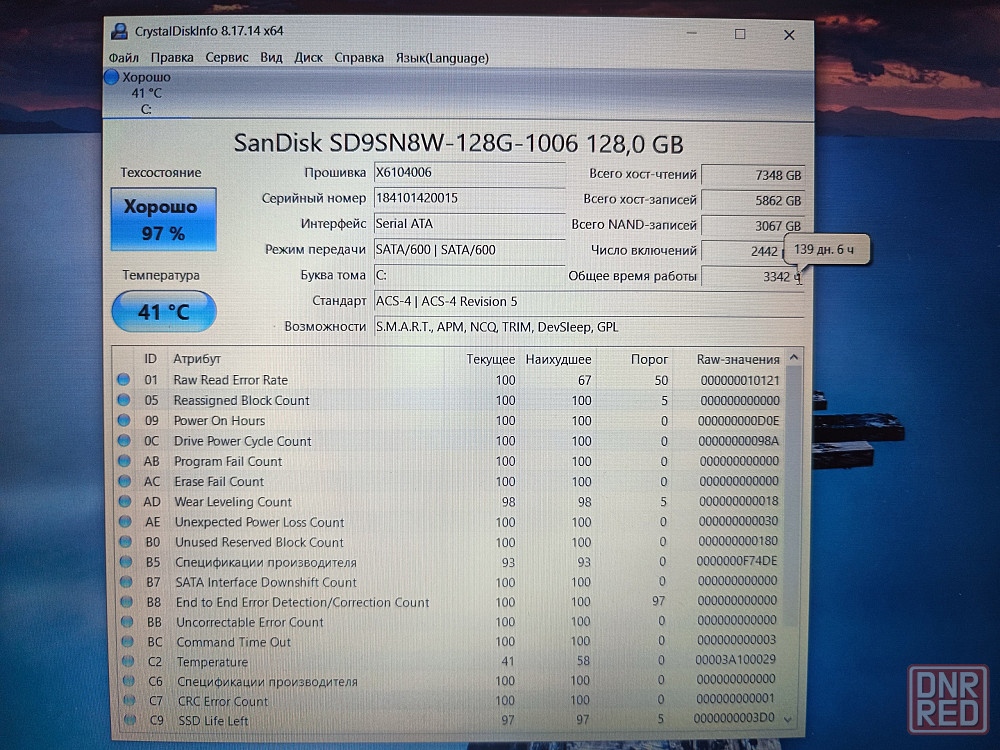Click the Хорошо 97 % health status button
This screenshot has height=750, width=1000.
click(164, 219)
